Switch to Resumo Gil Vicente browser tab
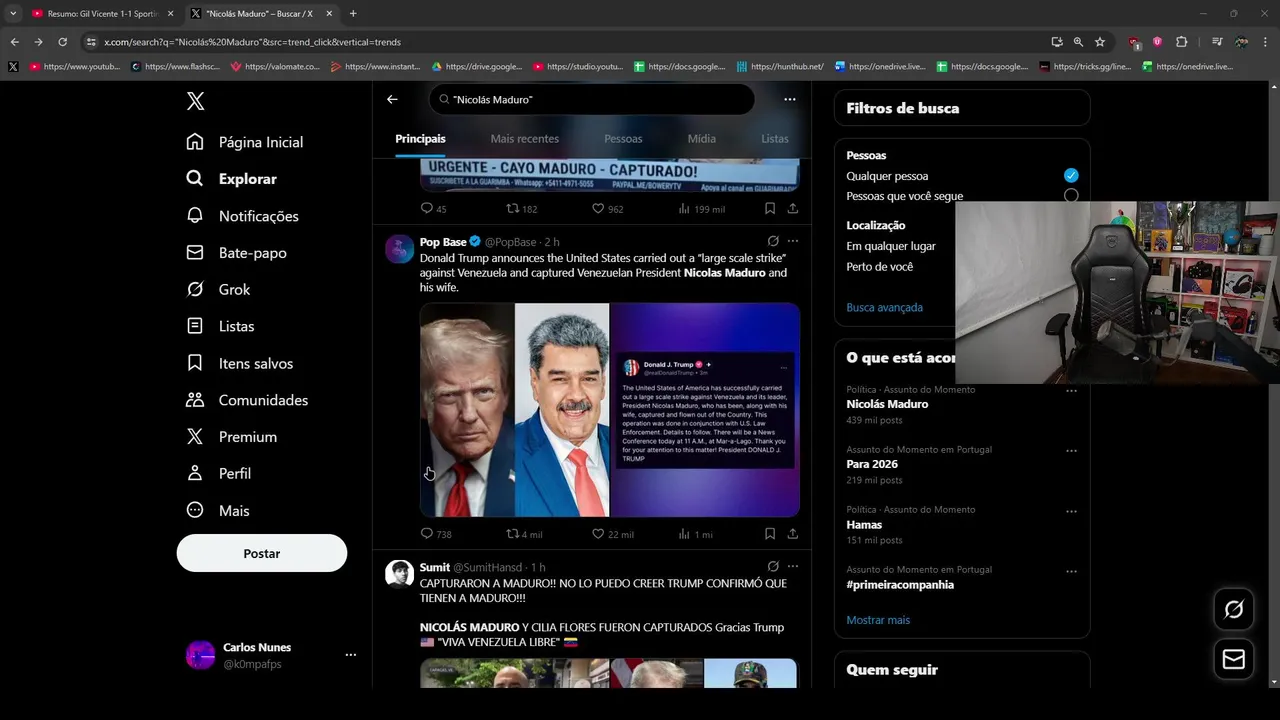 (102, 14)
